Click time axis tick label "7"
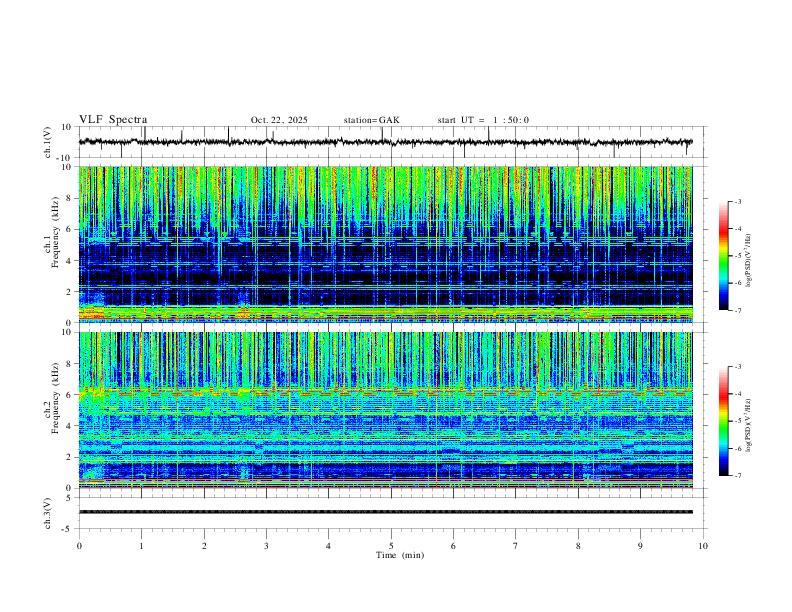Image resolution: width=792 pixels, height=612 pixels. point(516,546)
